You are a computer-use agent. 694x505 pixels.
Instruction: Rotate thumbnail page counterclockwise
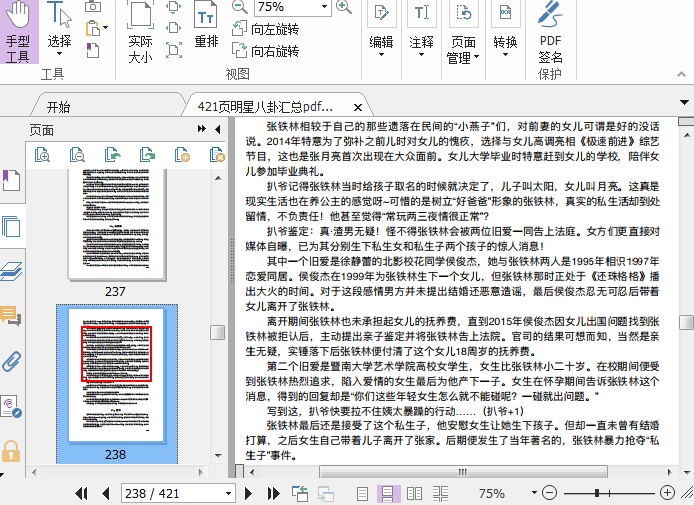tap(112, 155)
